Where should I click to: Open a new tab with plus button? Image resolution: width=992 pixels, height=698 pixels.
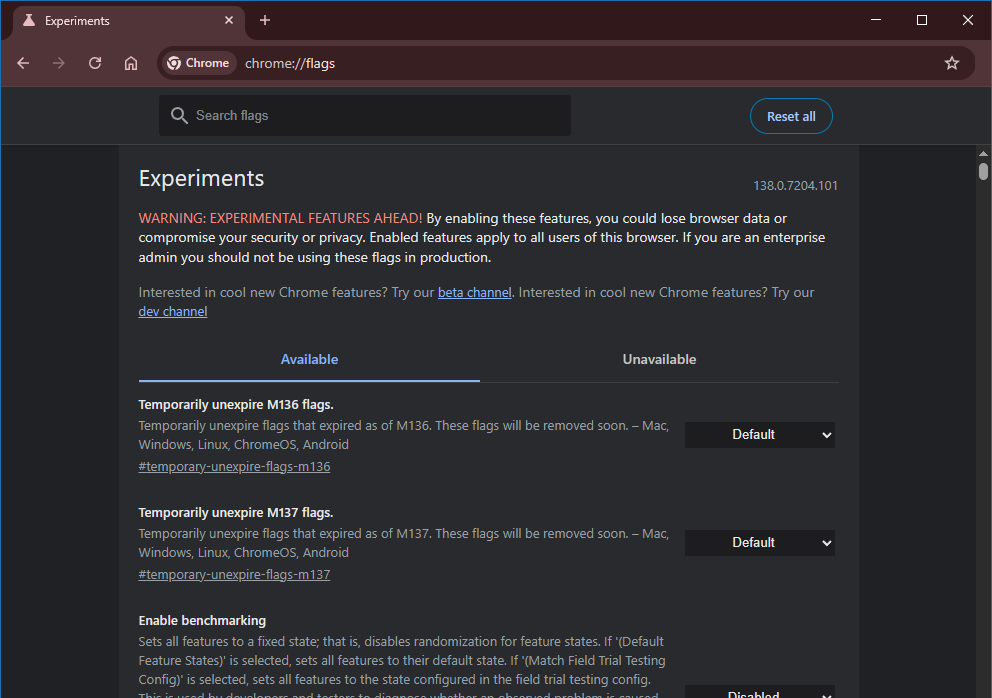tap(265, 20)
